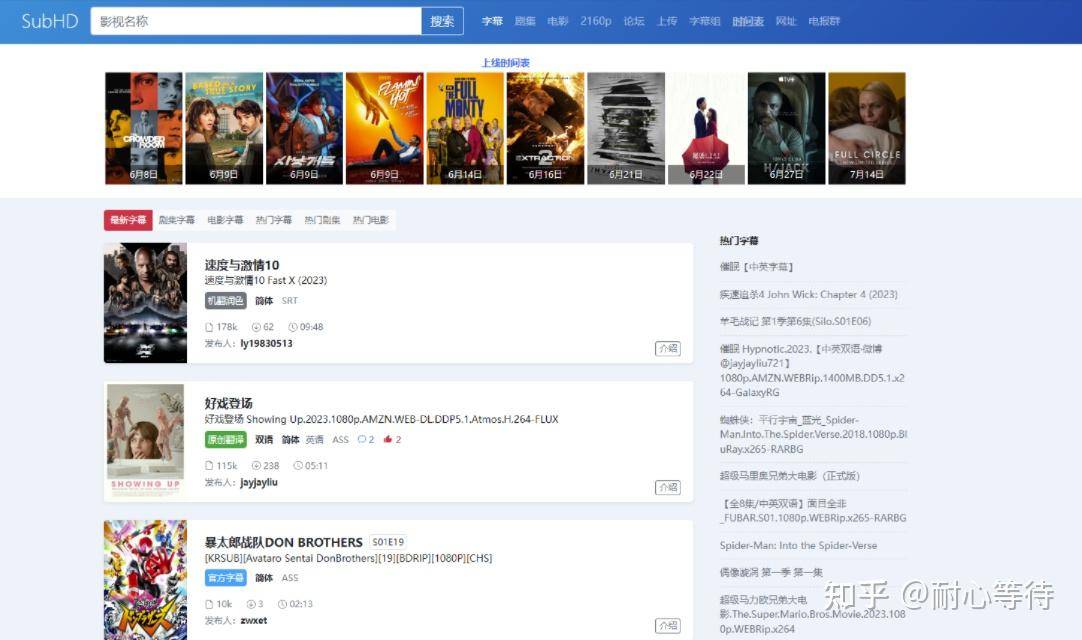Open the 暴太郎战队DON BROTHERS title link
Screen dimensions: 1082x640
[284, 542]
